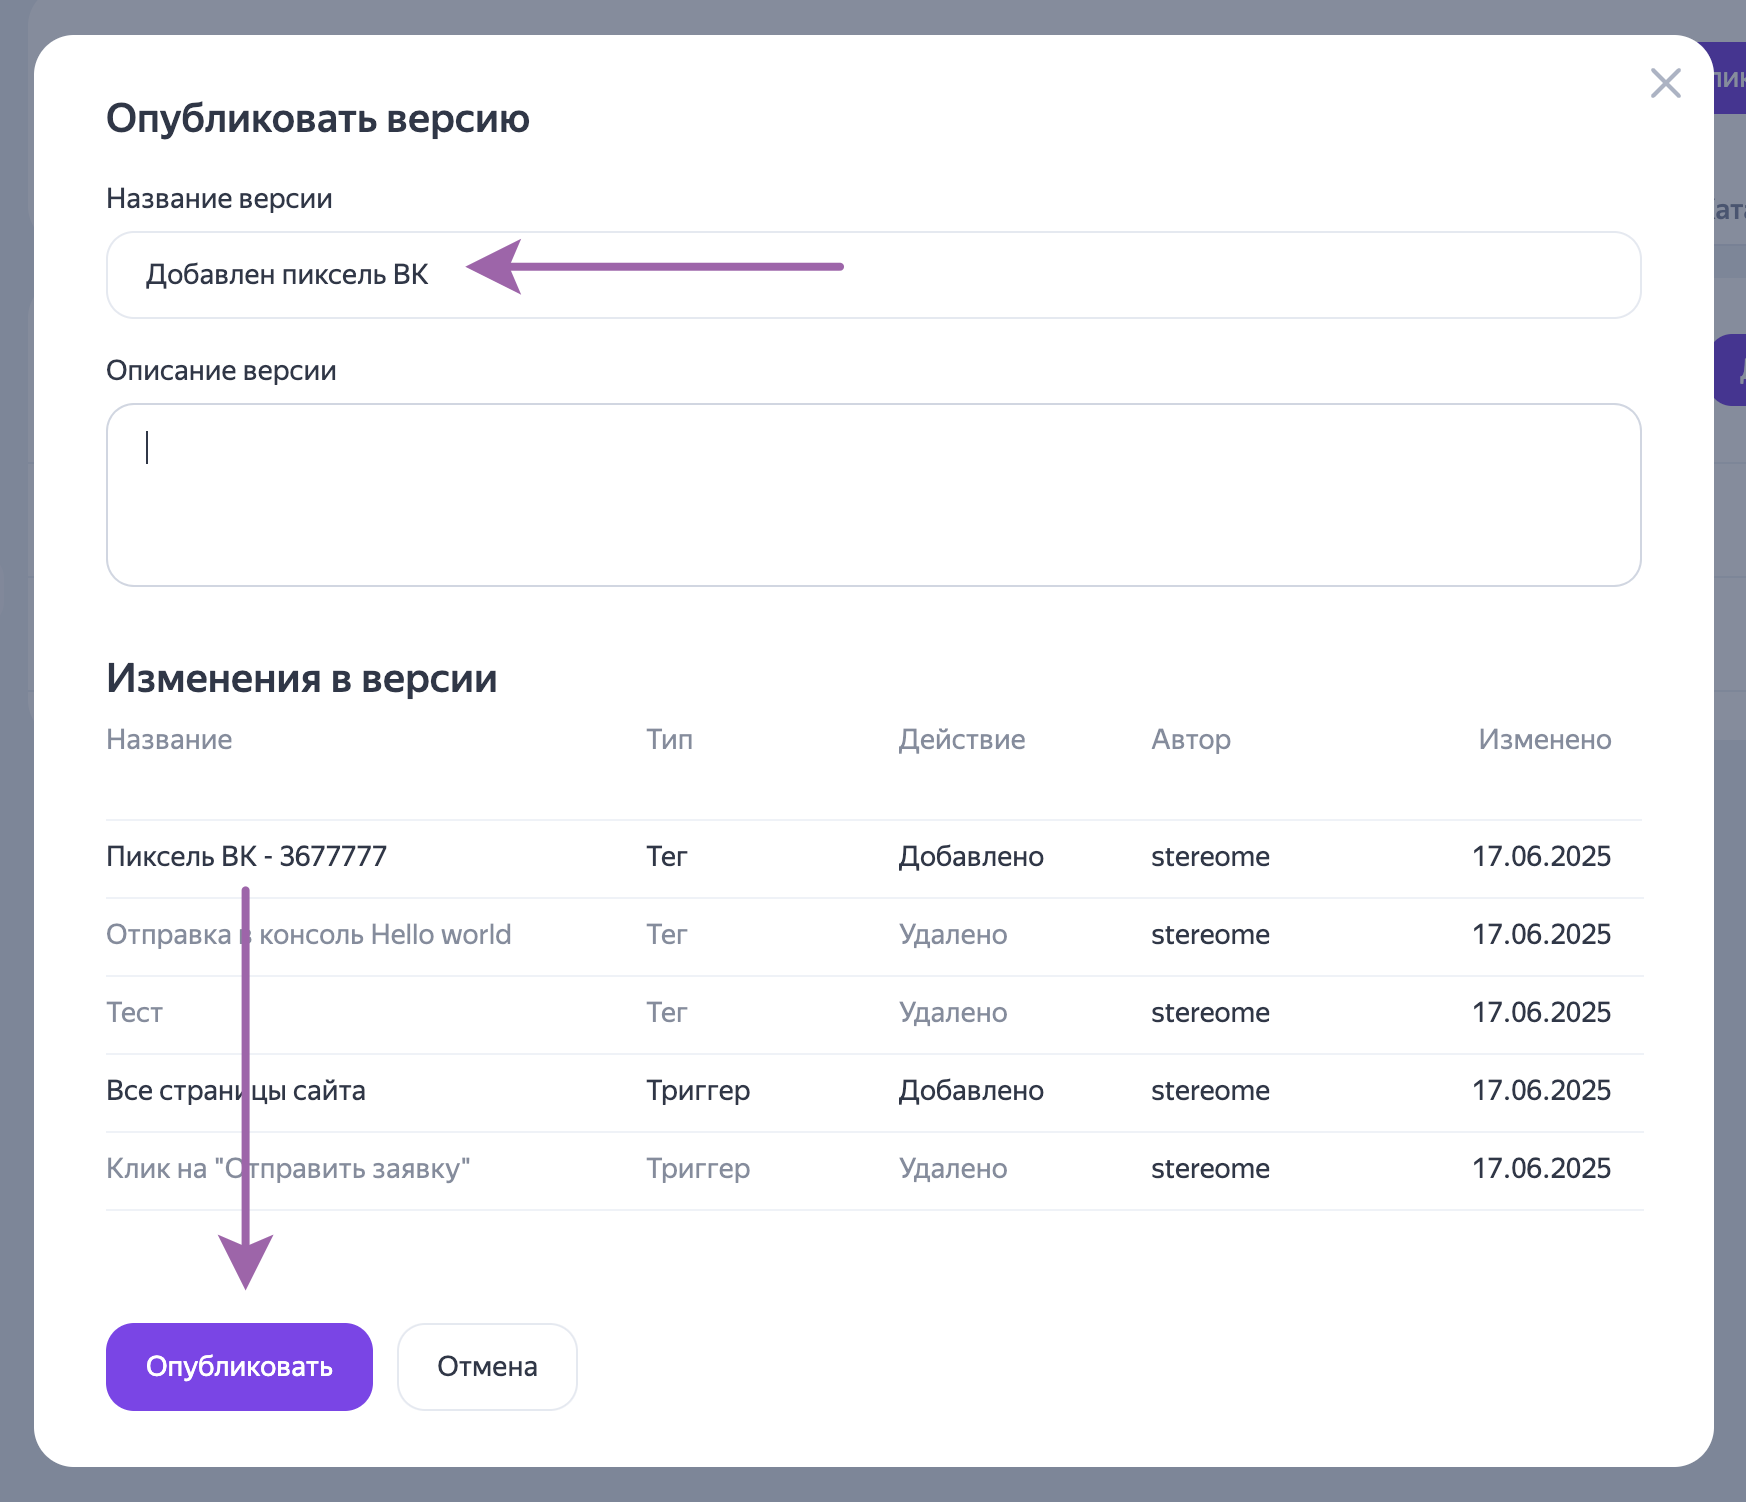
Task: Sort the table by Тип column
Action: [668, 739]
